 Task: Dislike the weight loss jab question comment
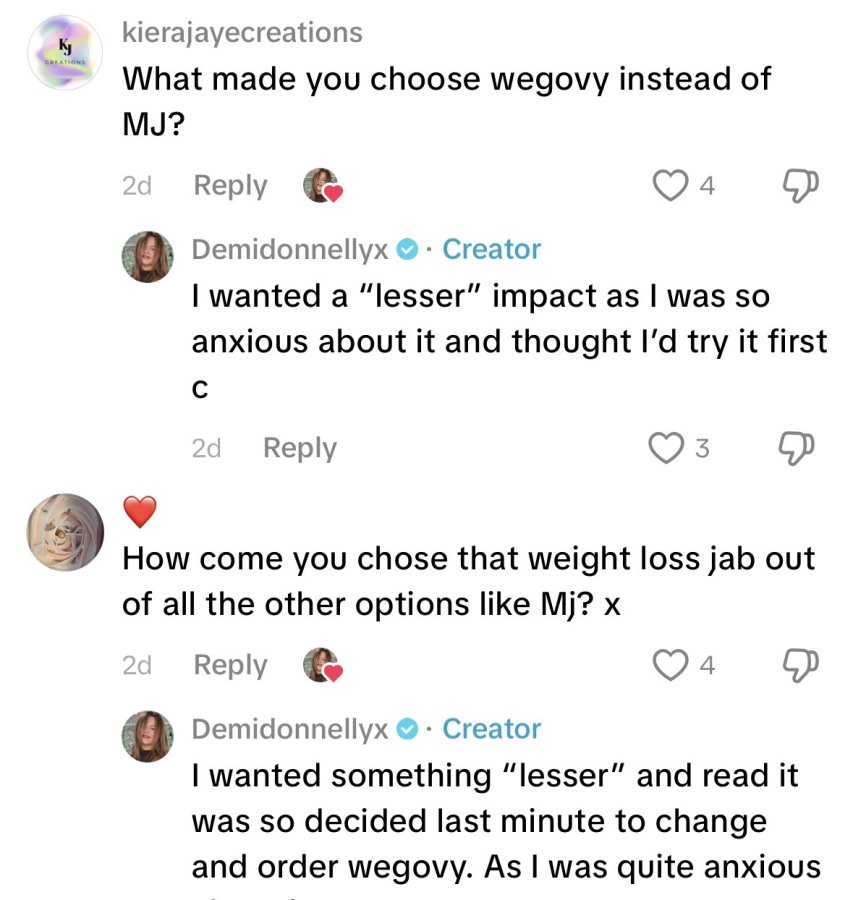pos(801,665)
